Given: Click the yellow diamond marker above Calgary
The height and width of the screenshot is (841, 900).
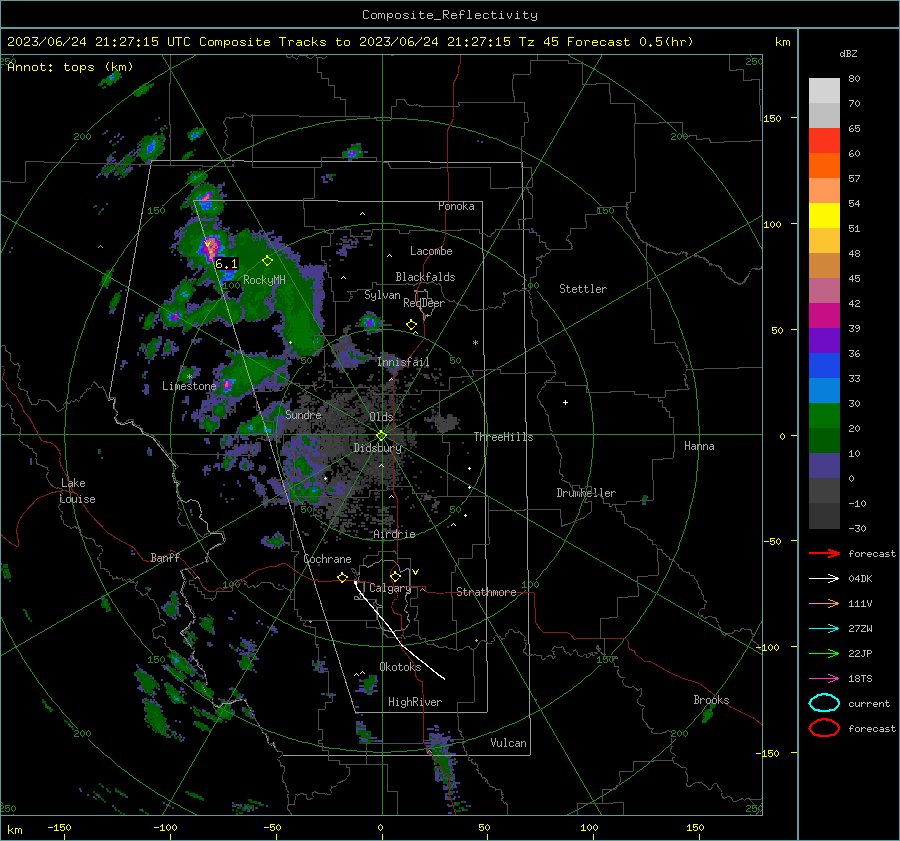Looking at the screenshot, I should point(395,576).
